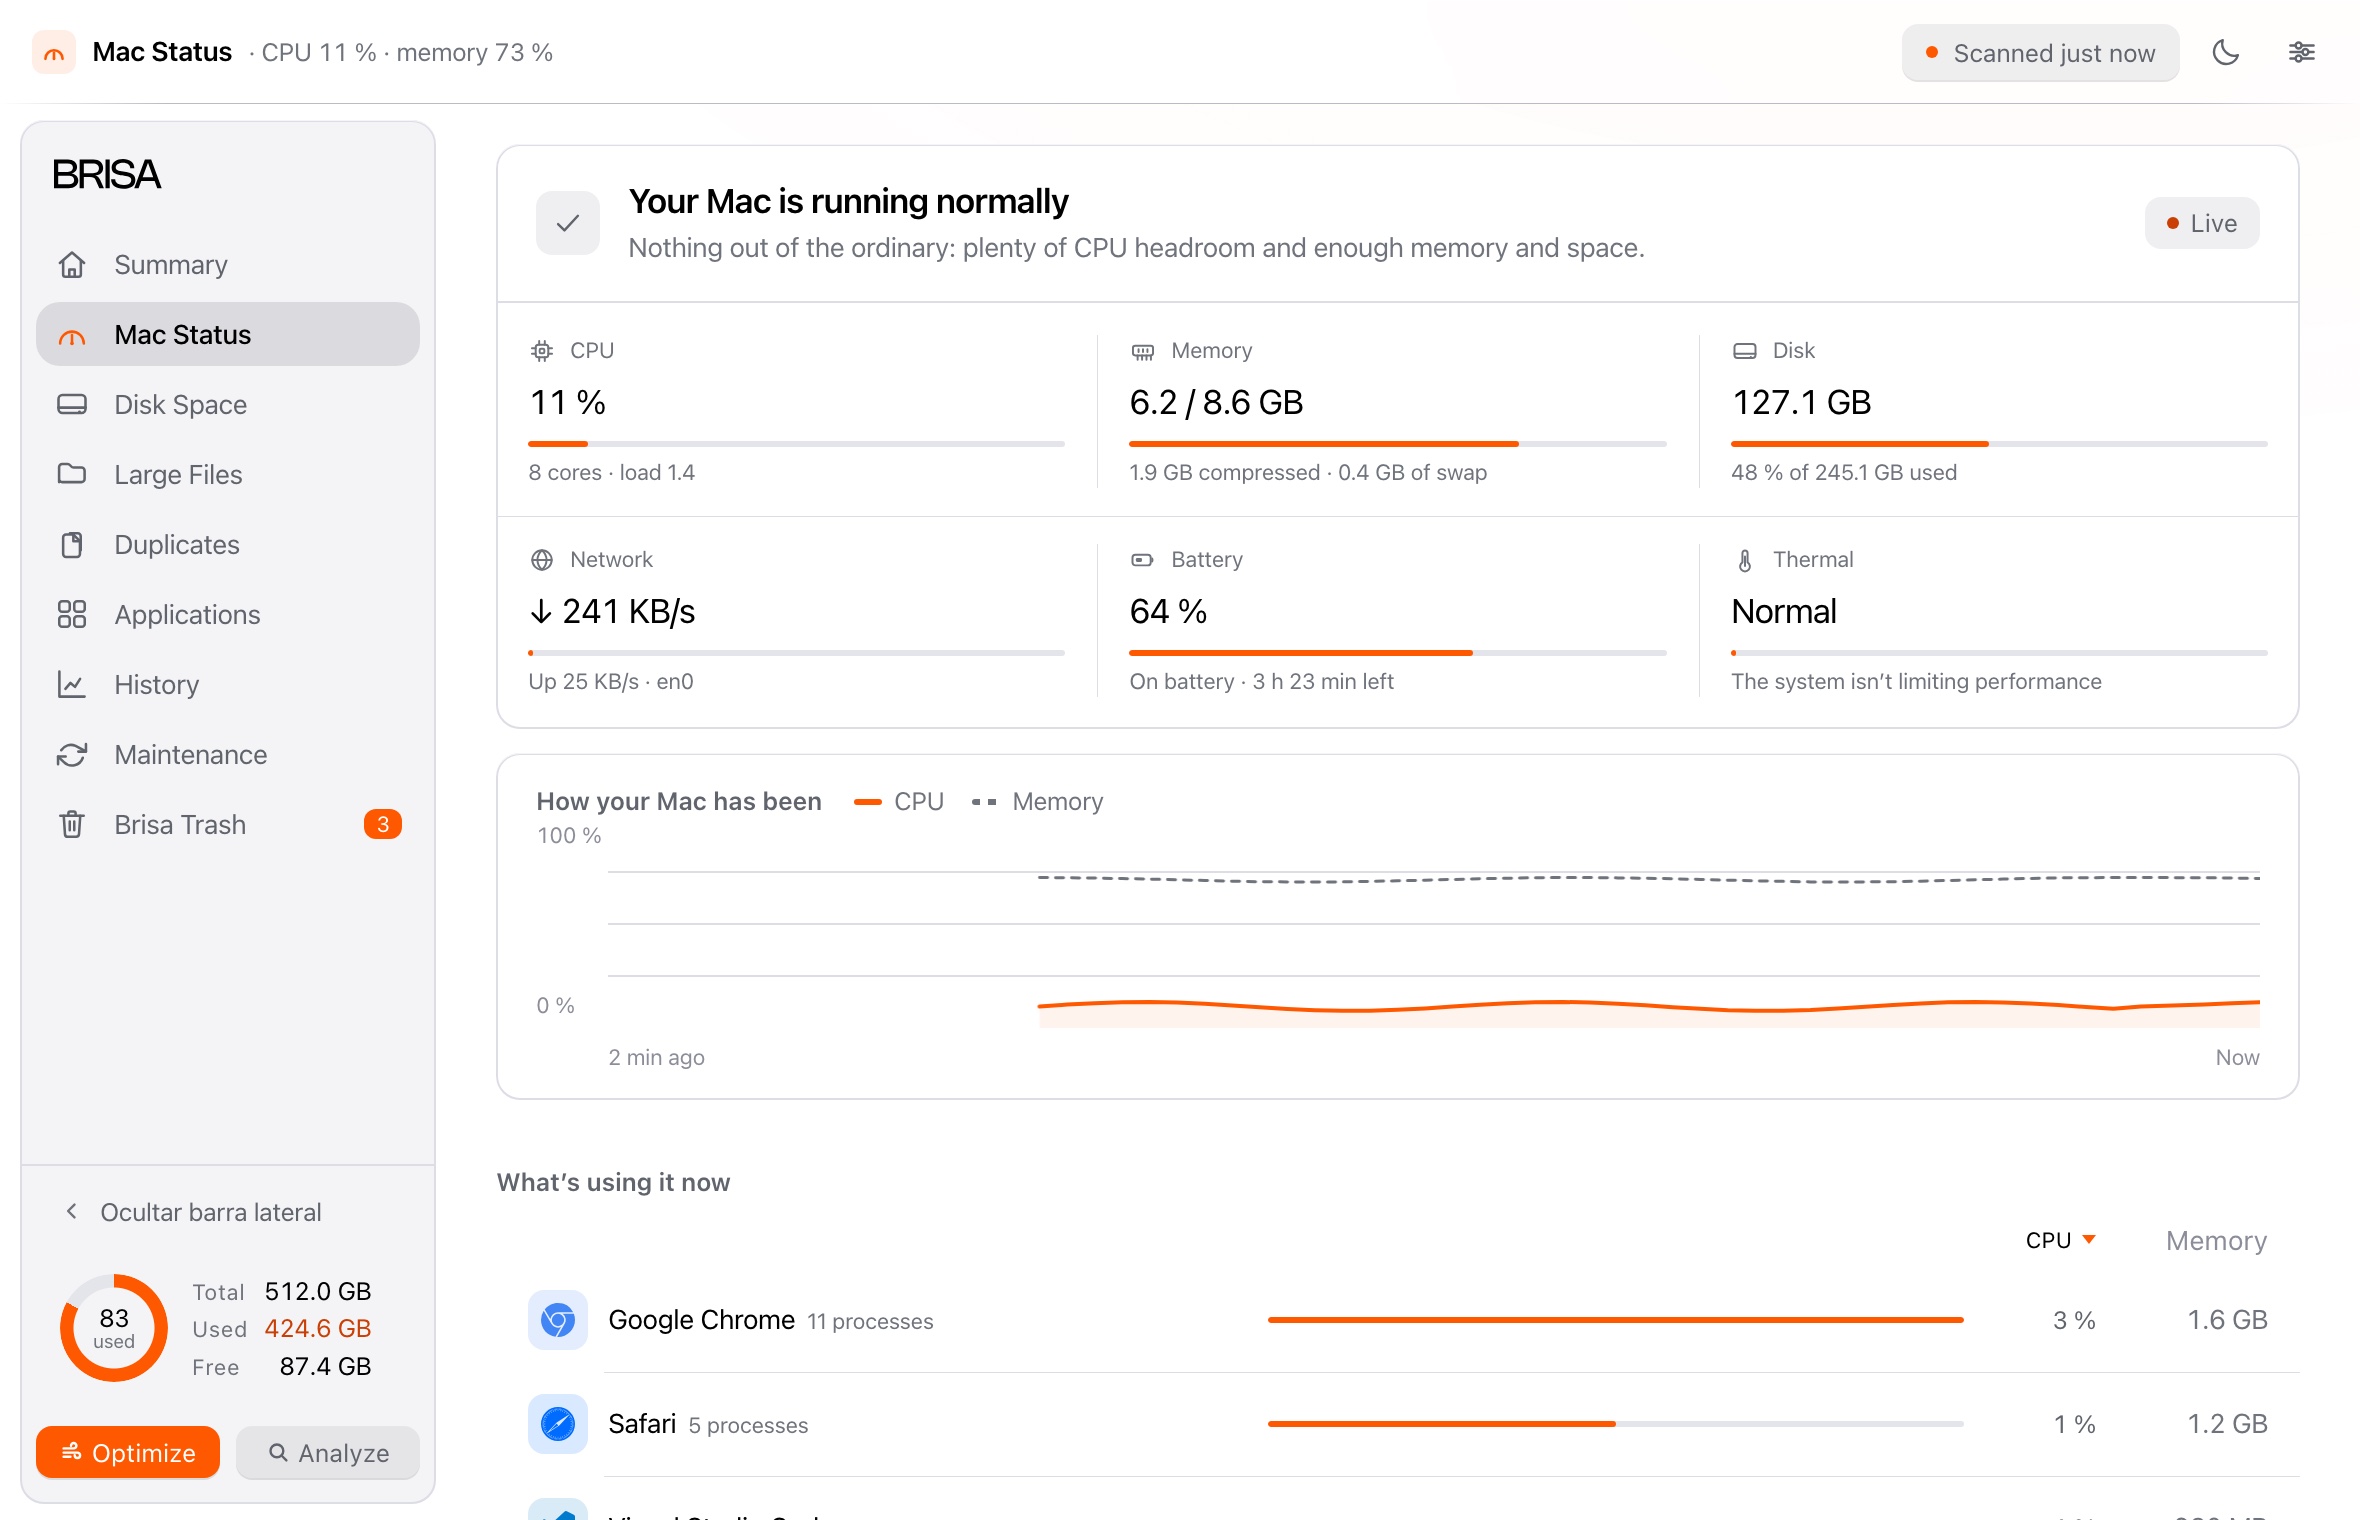Click the Battery icon in stats

tap(1143, 560)
